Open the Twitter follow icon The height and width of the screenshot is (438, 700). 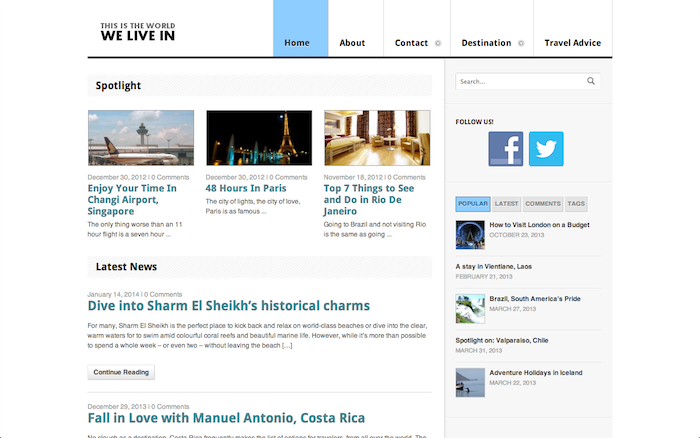546,149
